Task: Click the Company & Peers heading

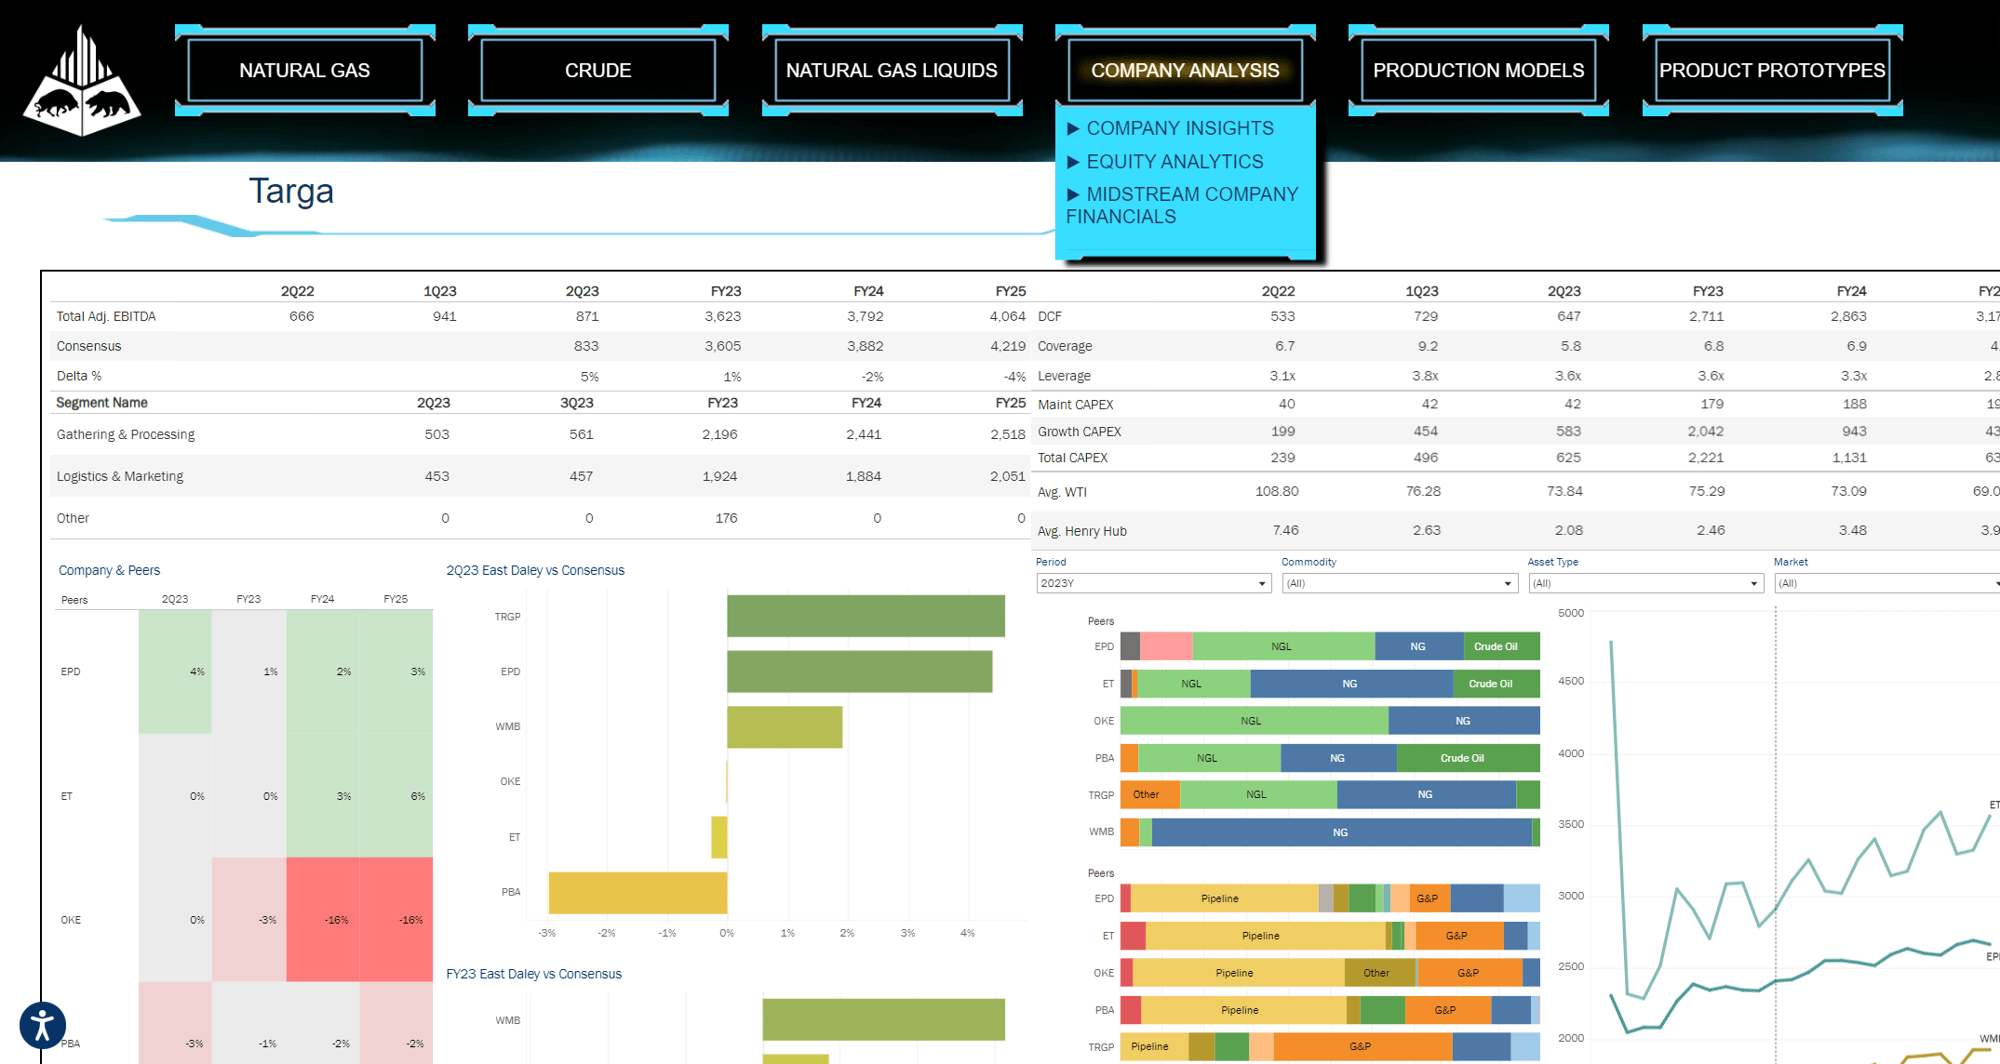Action: point(109,570)
